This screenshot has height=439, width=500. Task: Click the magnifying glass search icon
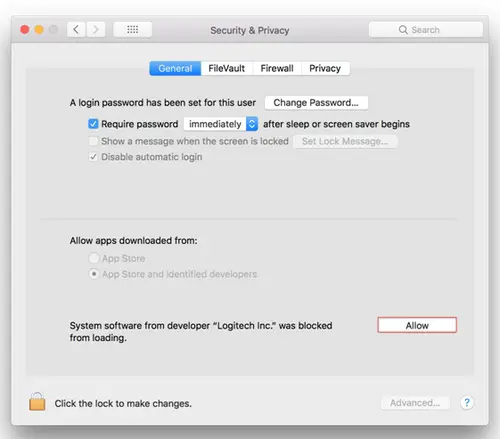403,30
